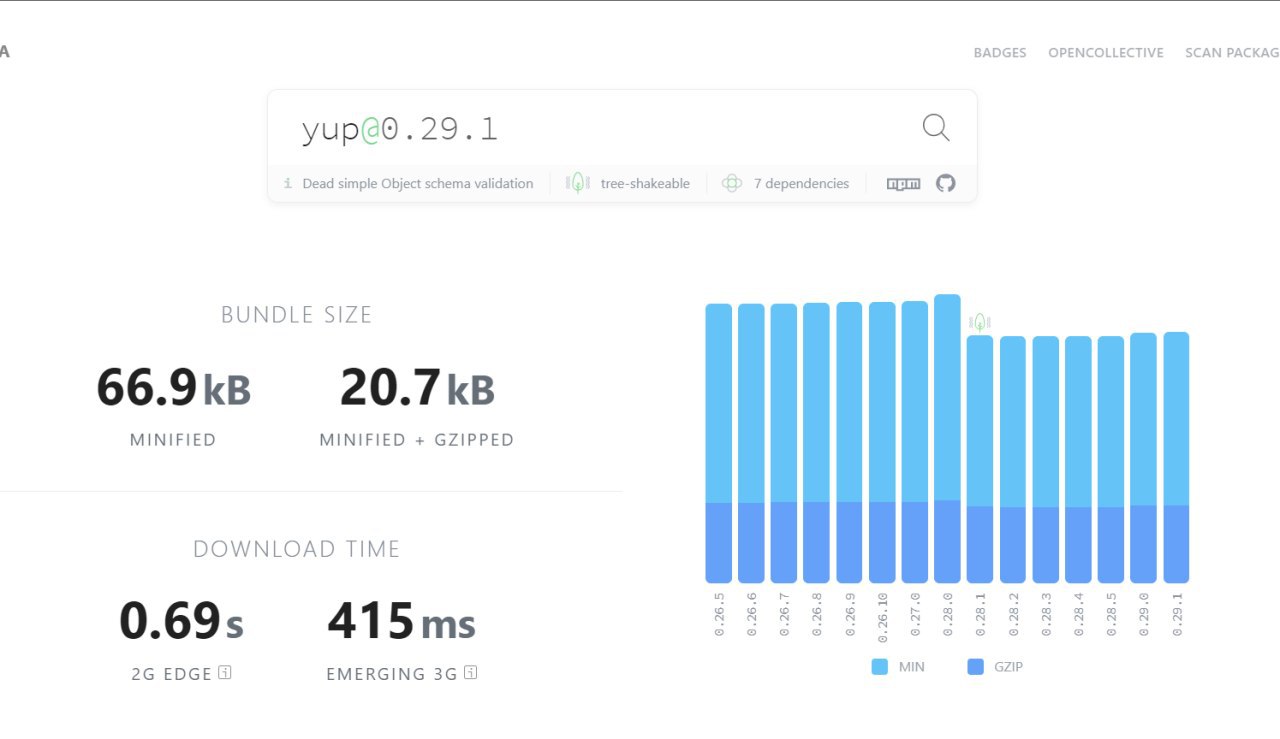Select the tallest chart bar, version 0.28.0
1280x739 pixels.
click(947, 438)
